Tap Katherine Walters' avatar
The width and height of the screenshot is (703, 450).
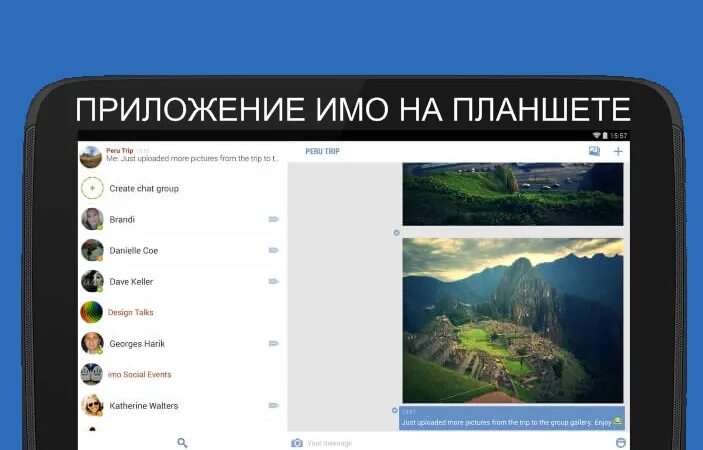coord(92,405)
